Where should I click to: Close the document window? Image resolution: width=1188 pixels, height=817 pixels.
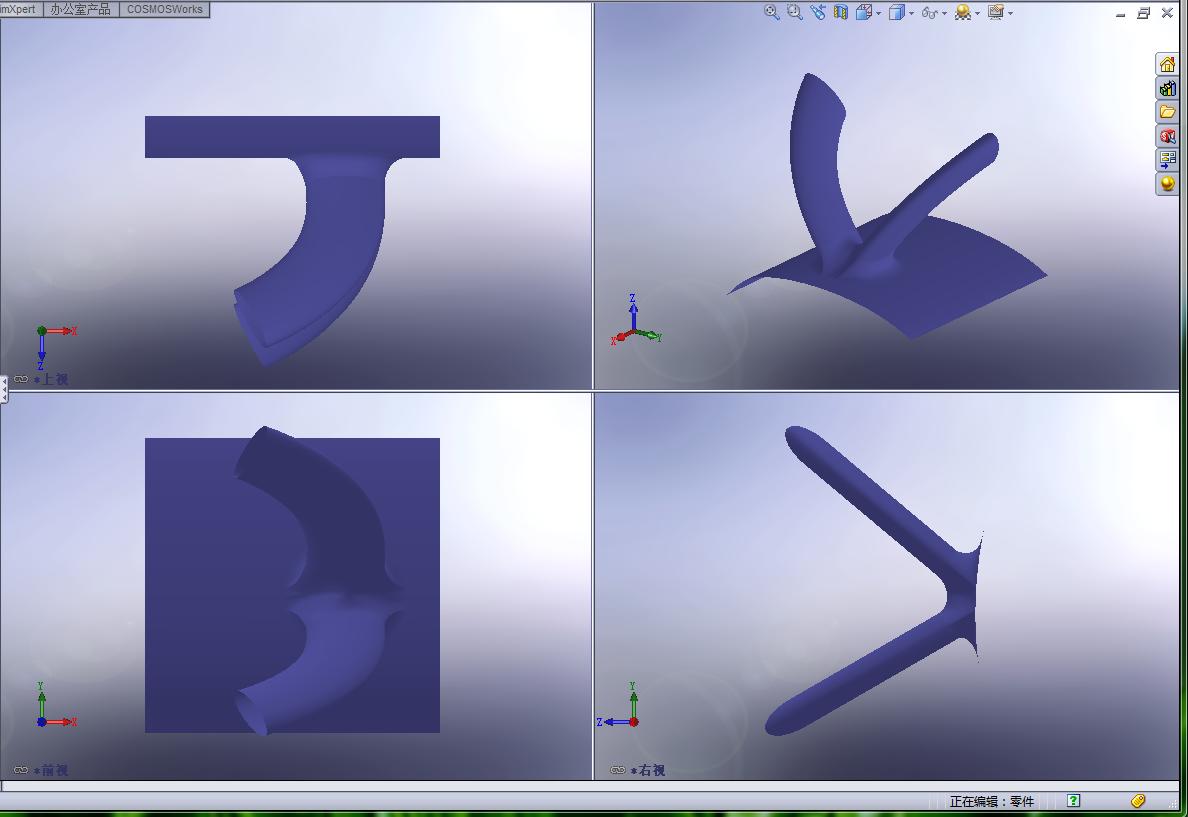click(x=1167, y=13)
